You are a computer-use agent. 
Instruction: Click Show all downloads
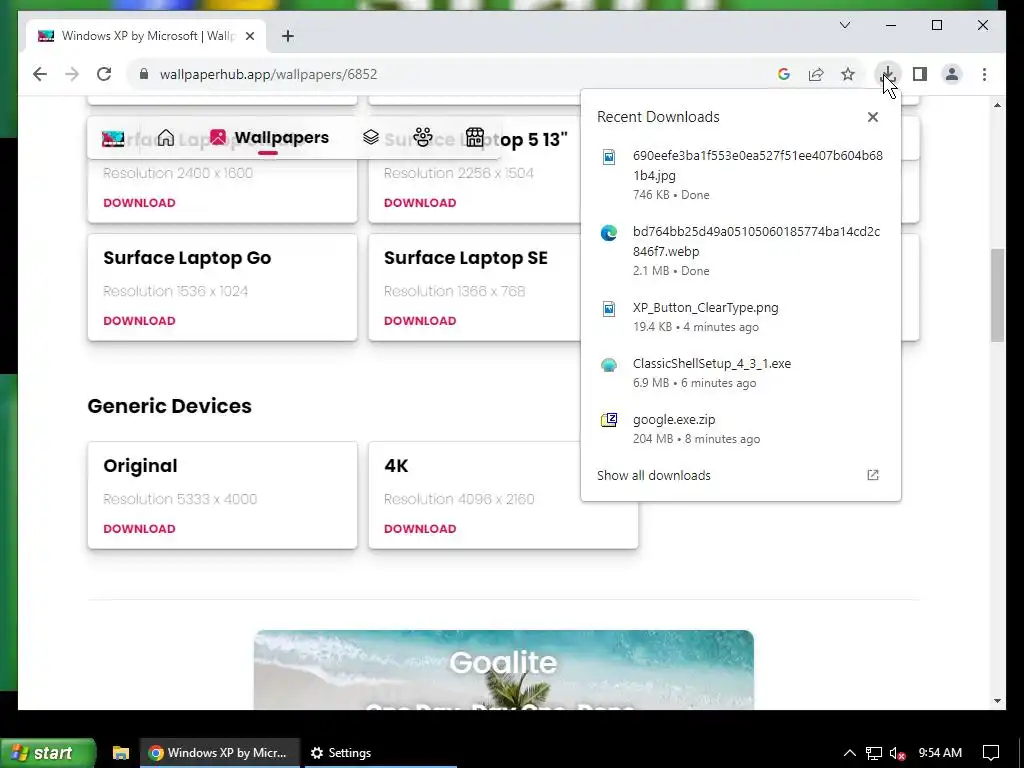654,475
